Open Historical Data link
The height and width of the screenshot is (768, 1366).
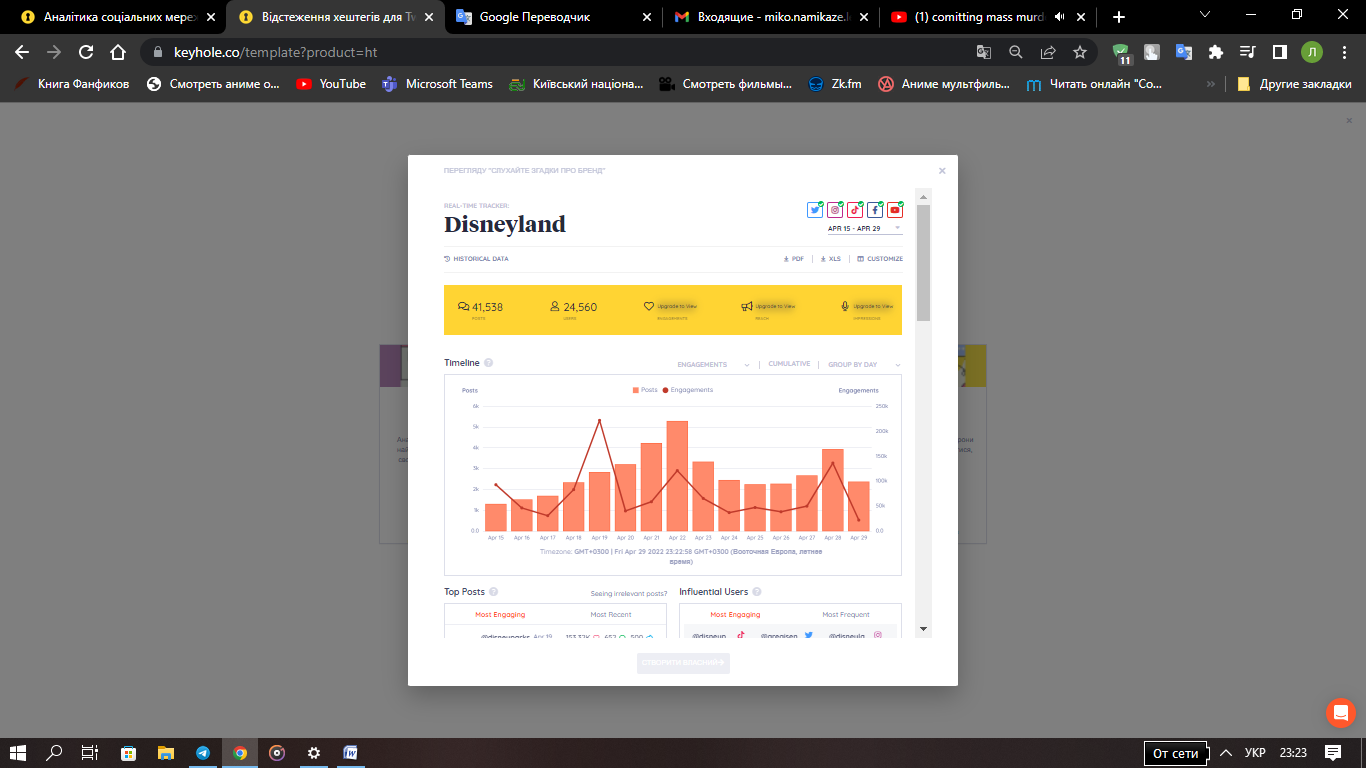[476, 259]
